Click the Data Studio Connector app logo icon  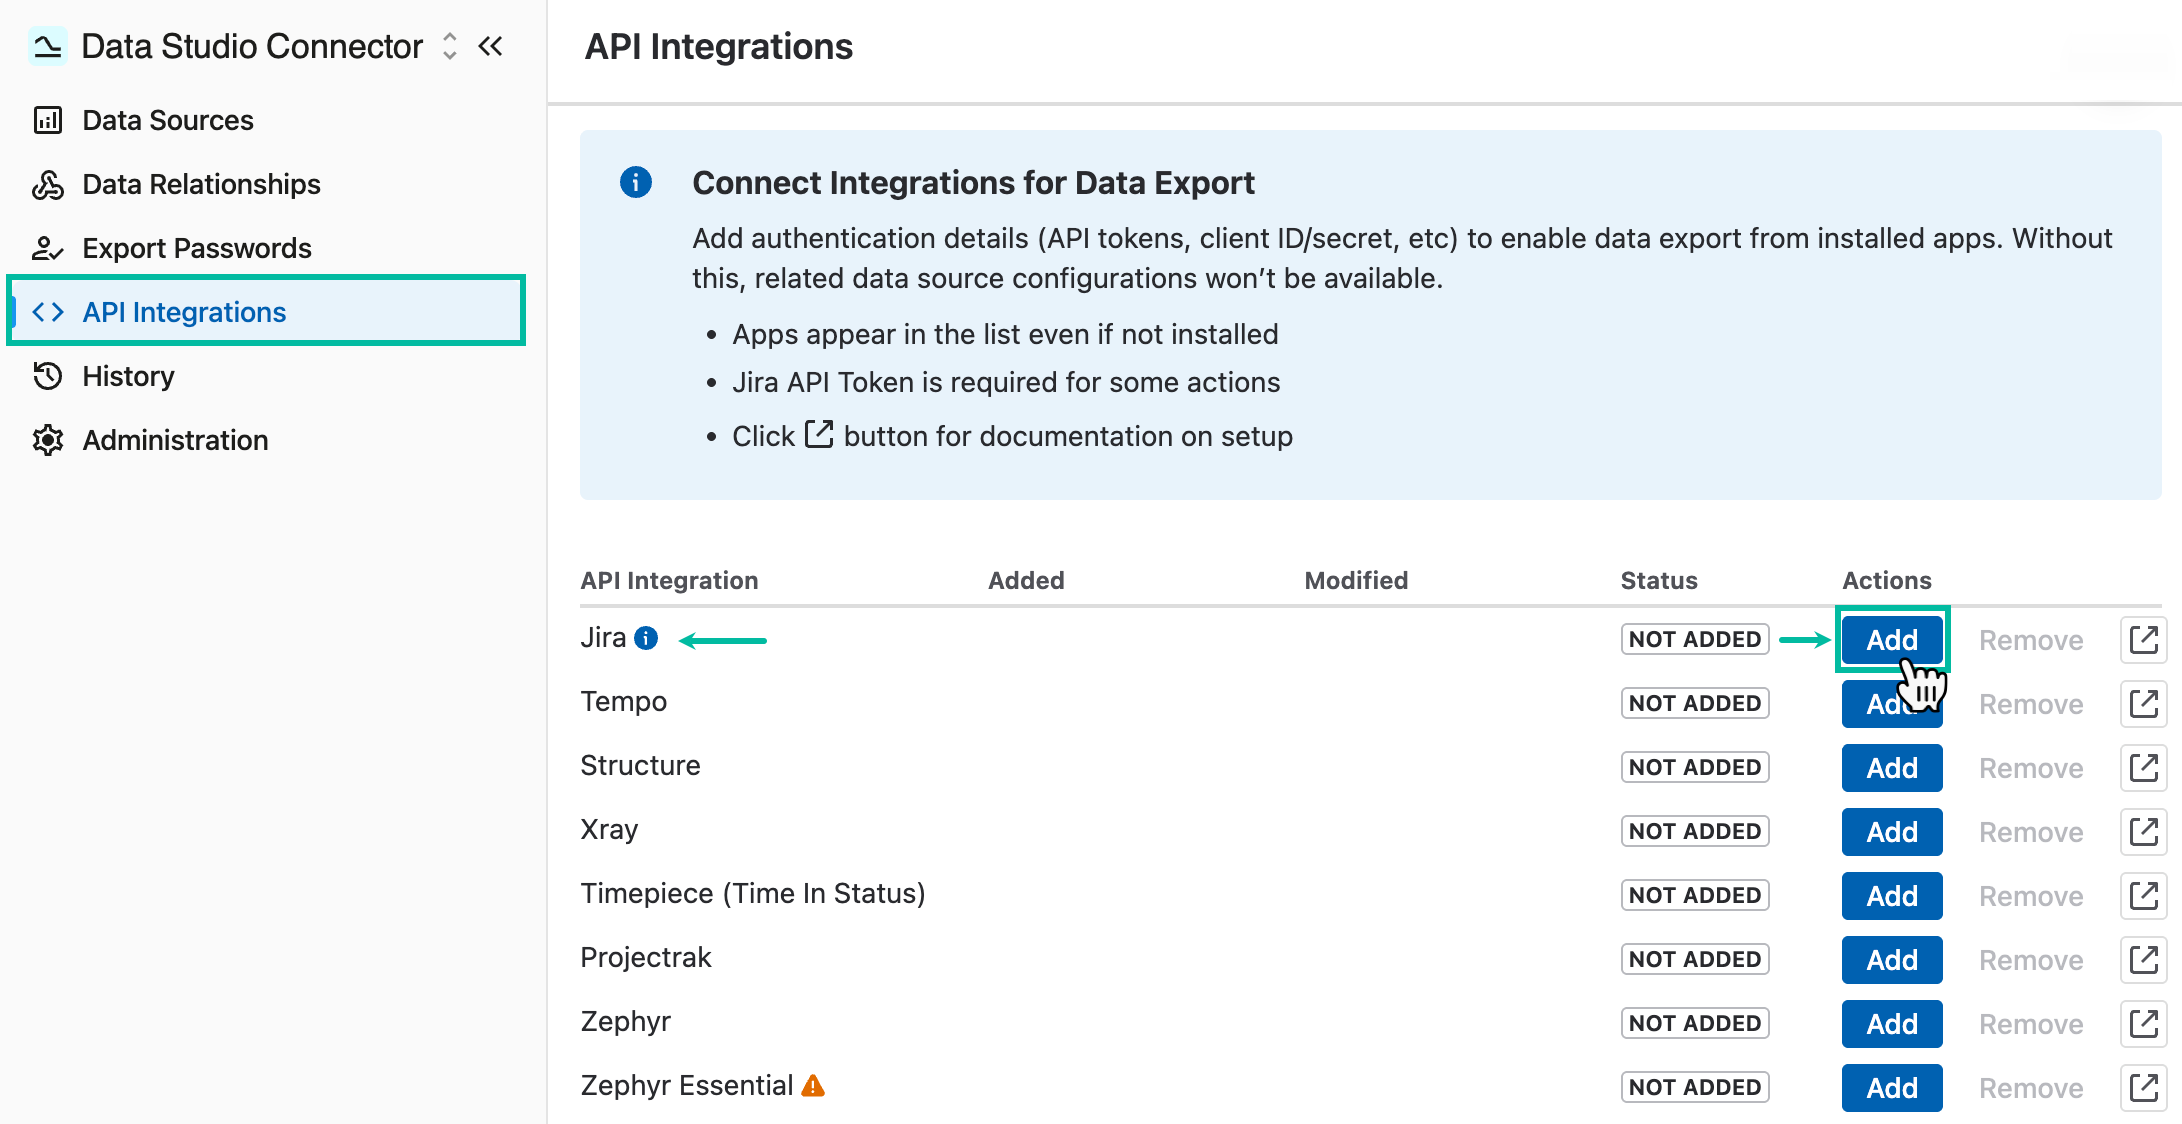[47, 46]
